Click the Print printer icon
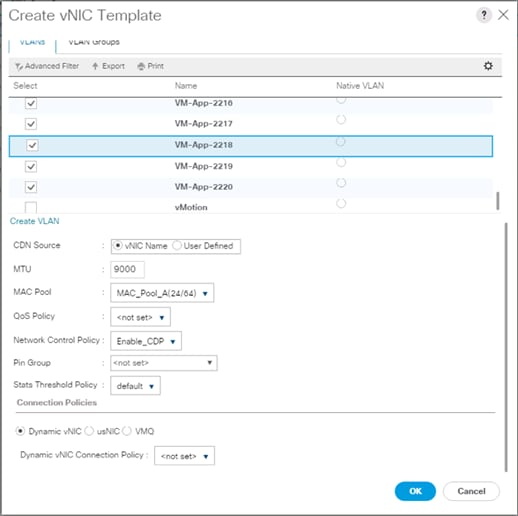This screenshot has width=518, height=516. pyautogui.click(x=141, y=66)
